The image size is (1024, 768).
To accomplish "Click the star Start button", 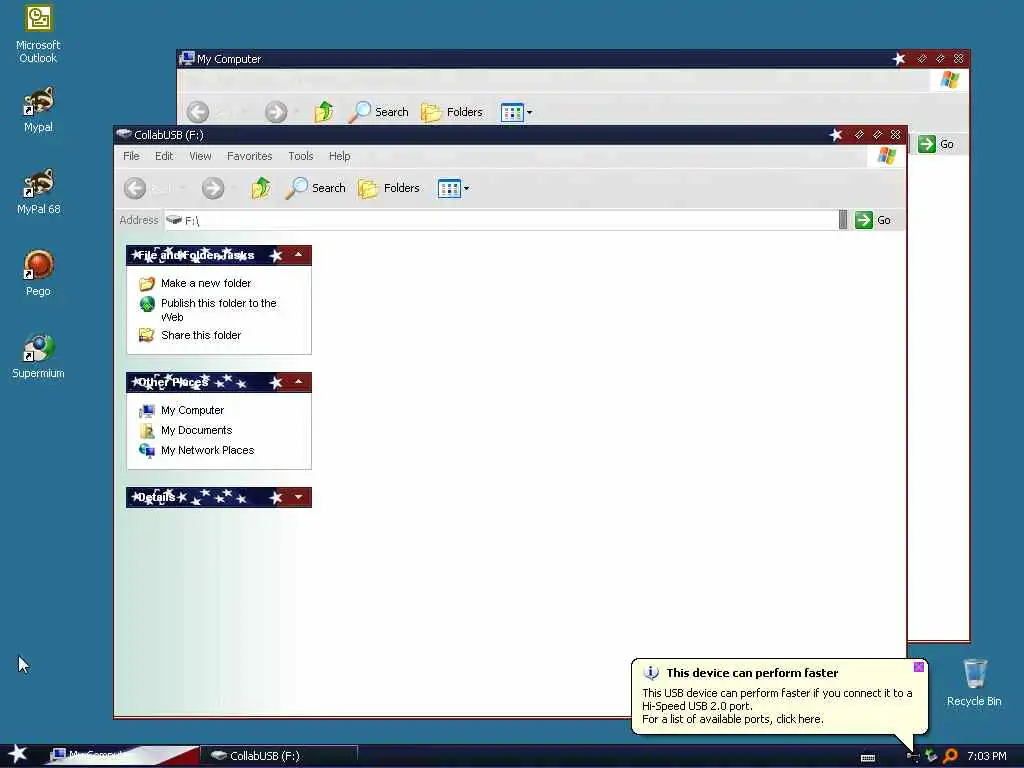I will (18, 754).
